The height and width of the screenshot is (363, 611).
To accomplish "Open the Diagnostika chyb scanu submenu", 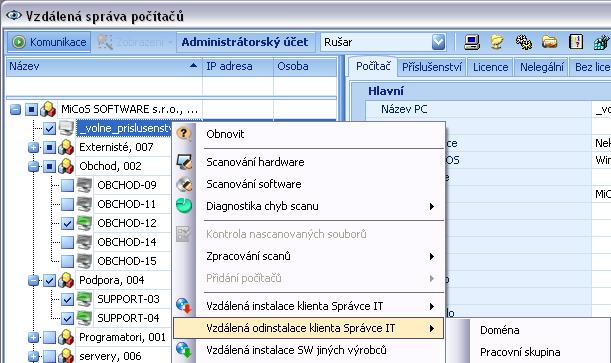I will 309,206.
